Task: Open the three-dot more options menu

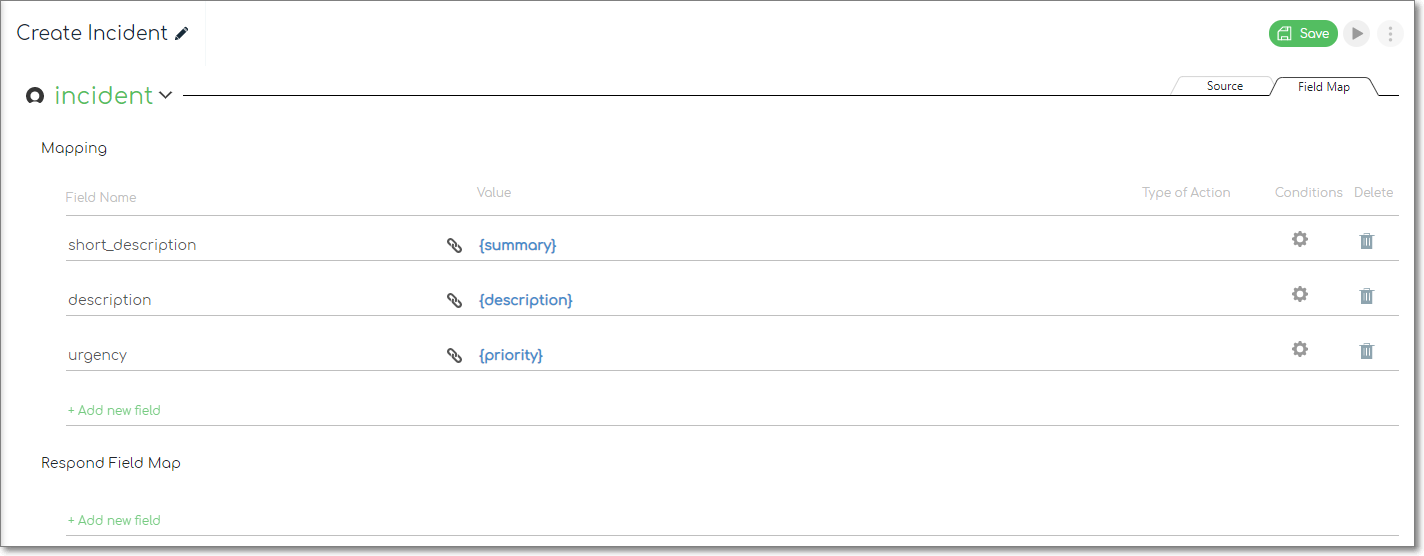Action: tap(1390, 34)
